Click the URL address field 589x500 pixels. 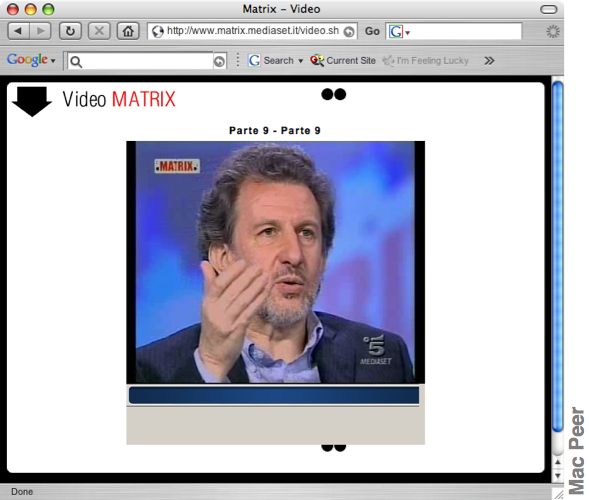coord(252,31)
